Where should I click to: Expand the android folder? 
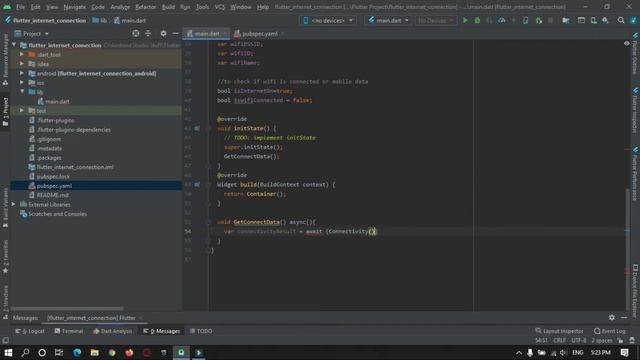22,73
